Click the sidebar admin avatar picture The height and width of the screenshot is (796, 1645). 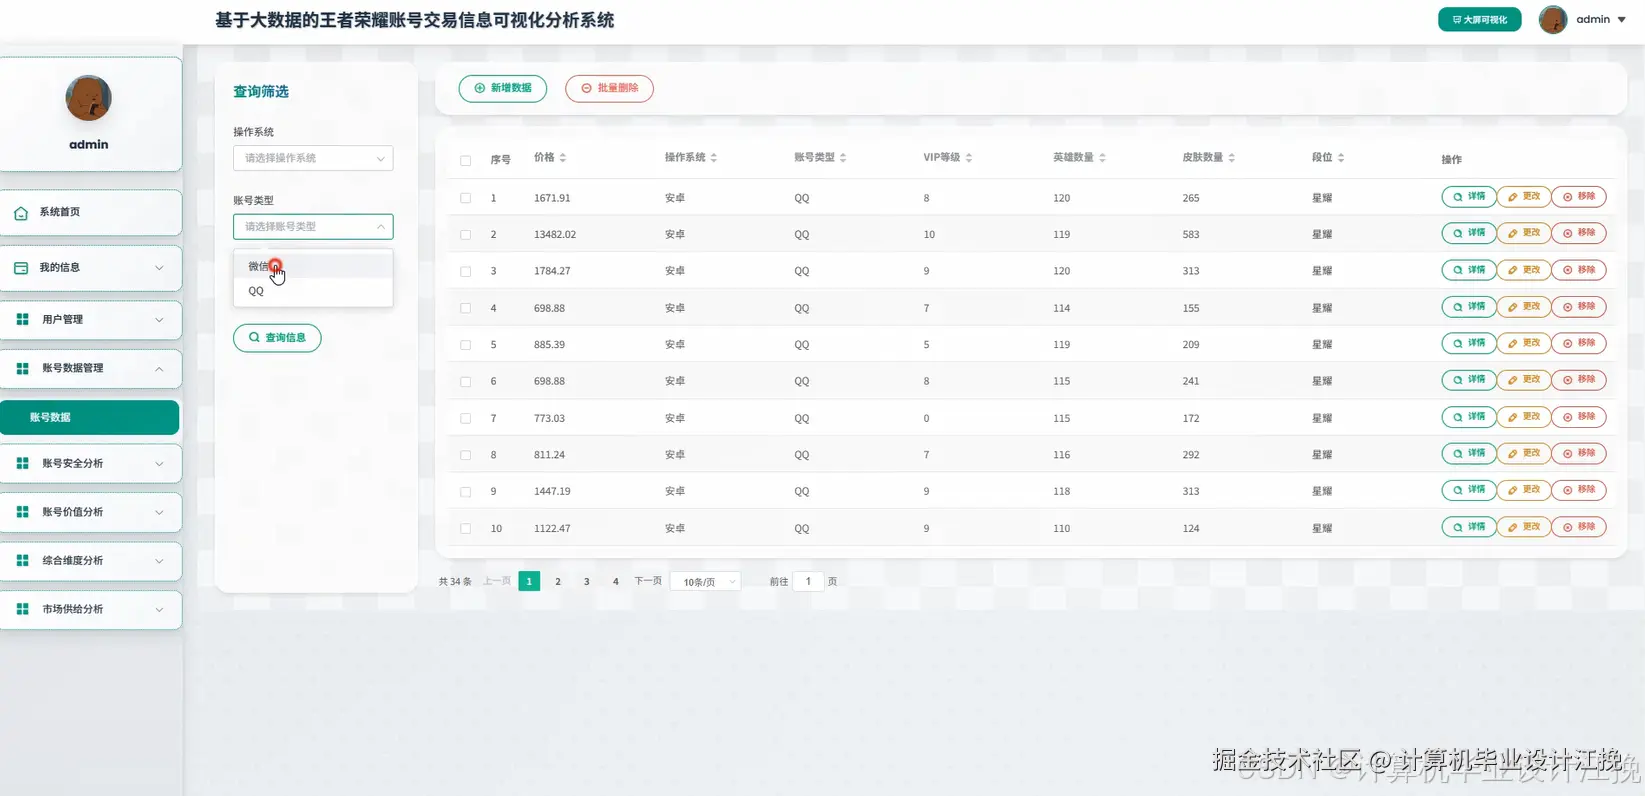click(x=88, y=98)
